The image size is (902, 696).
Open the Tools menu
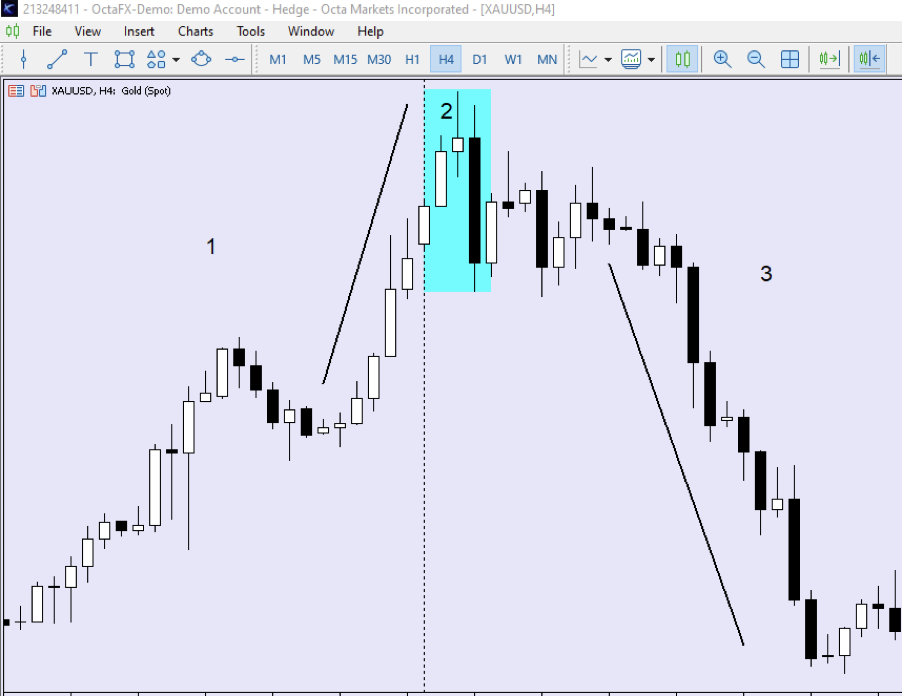point(251,32)
